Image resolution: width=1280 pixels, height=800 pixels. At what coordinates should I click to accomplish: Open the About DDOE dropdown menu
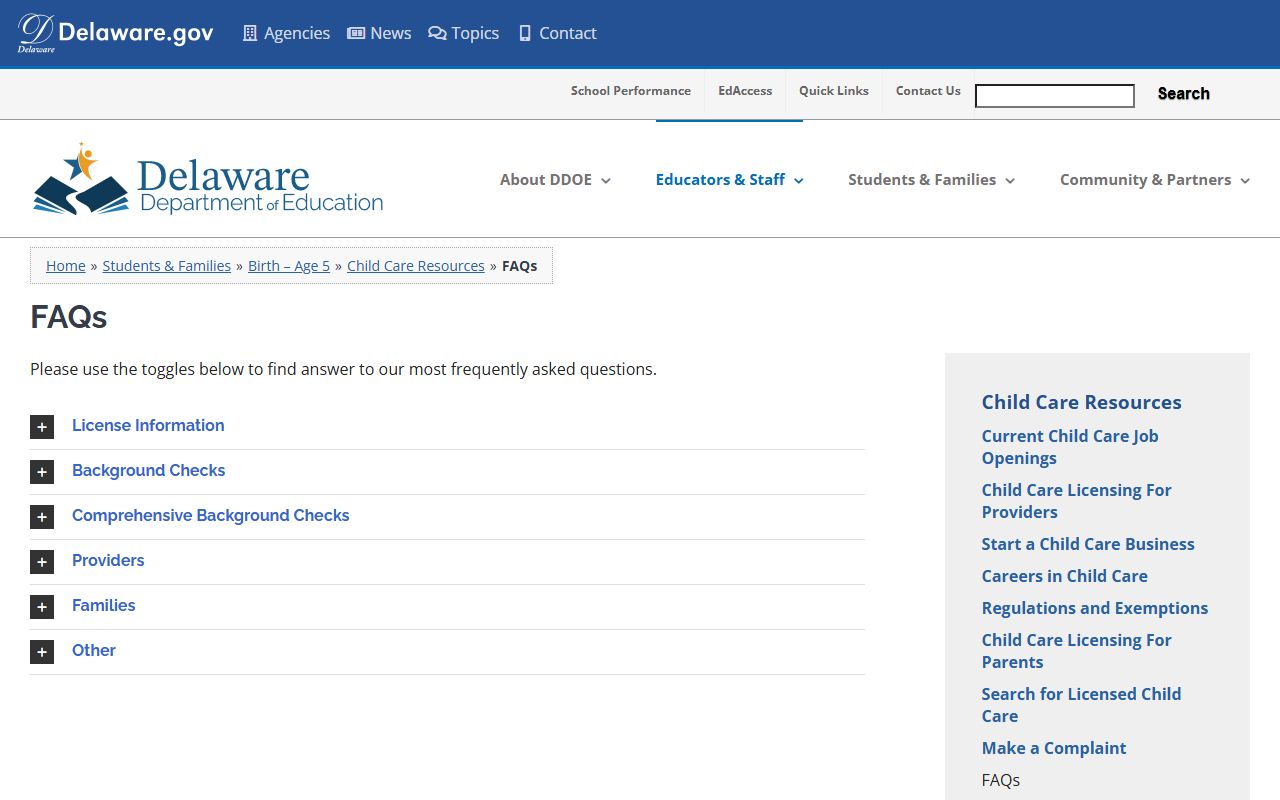click(555, 180)
